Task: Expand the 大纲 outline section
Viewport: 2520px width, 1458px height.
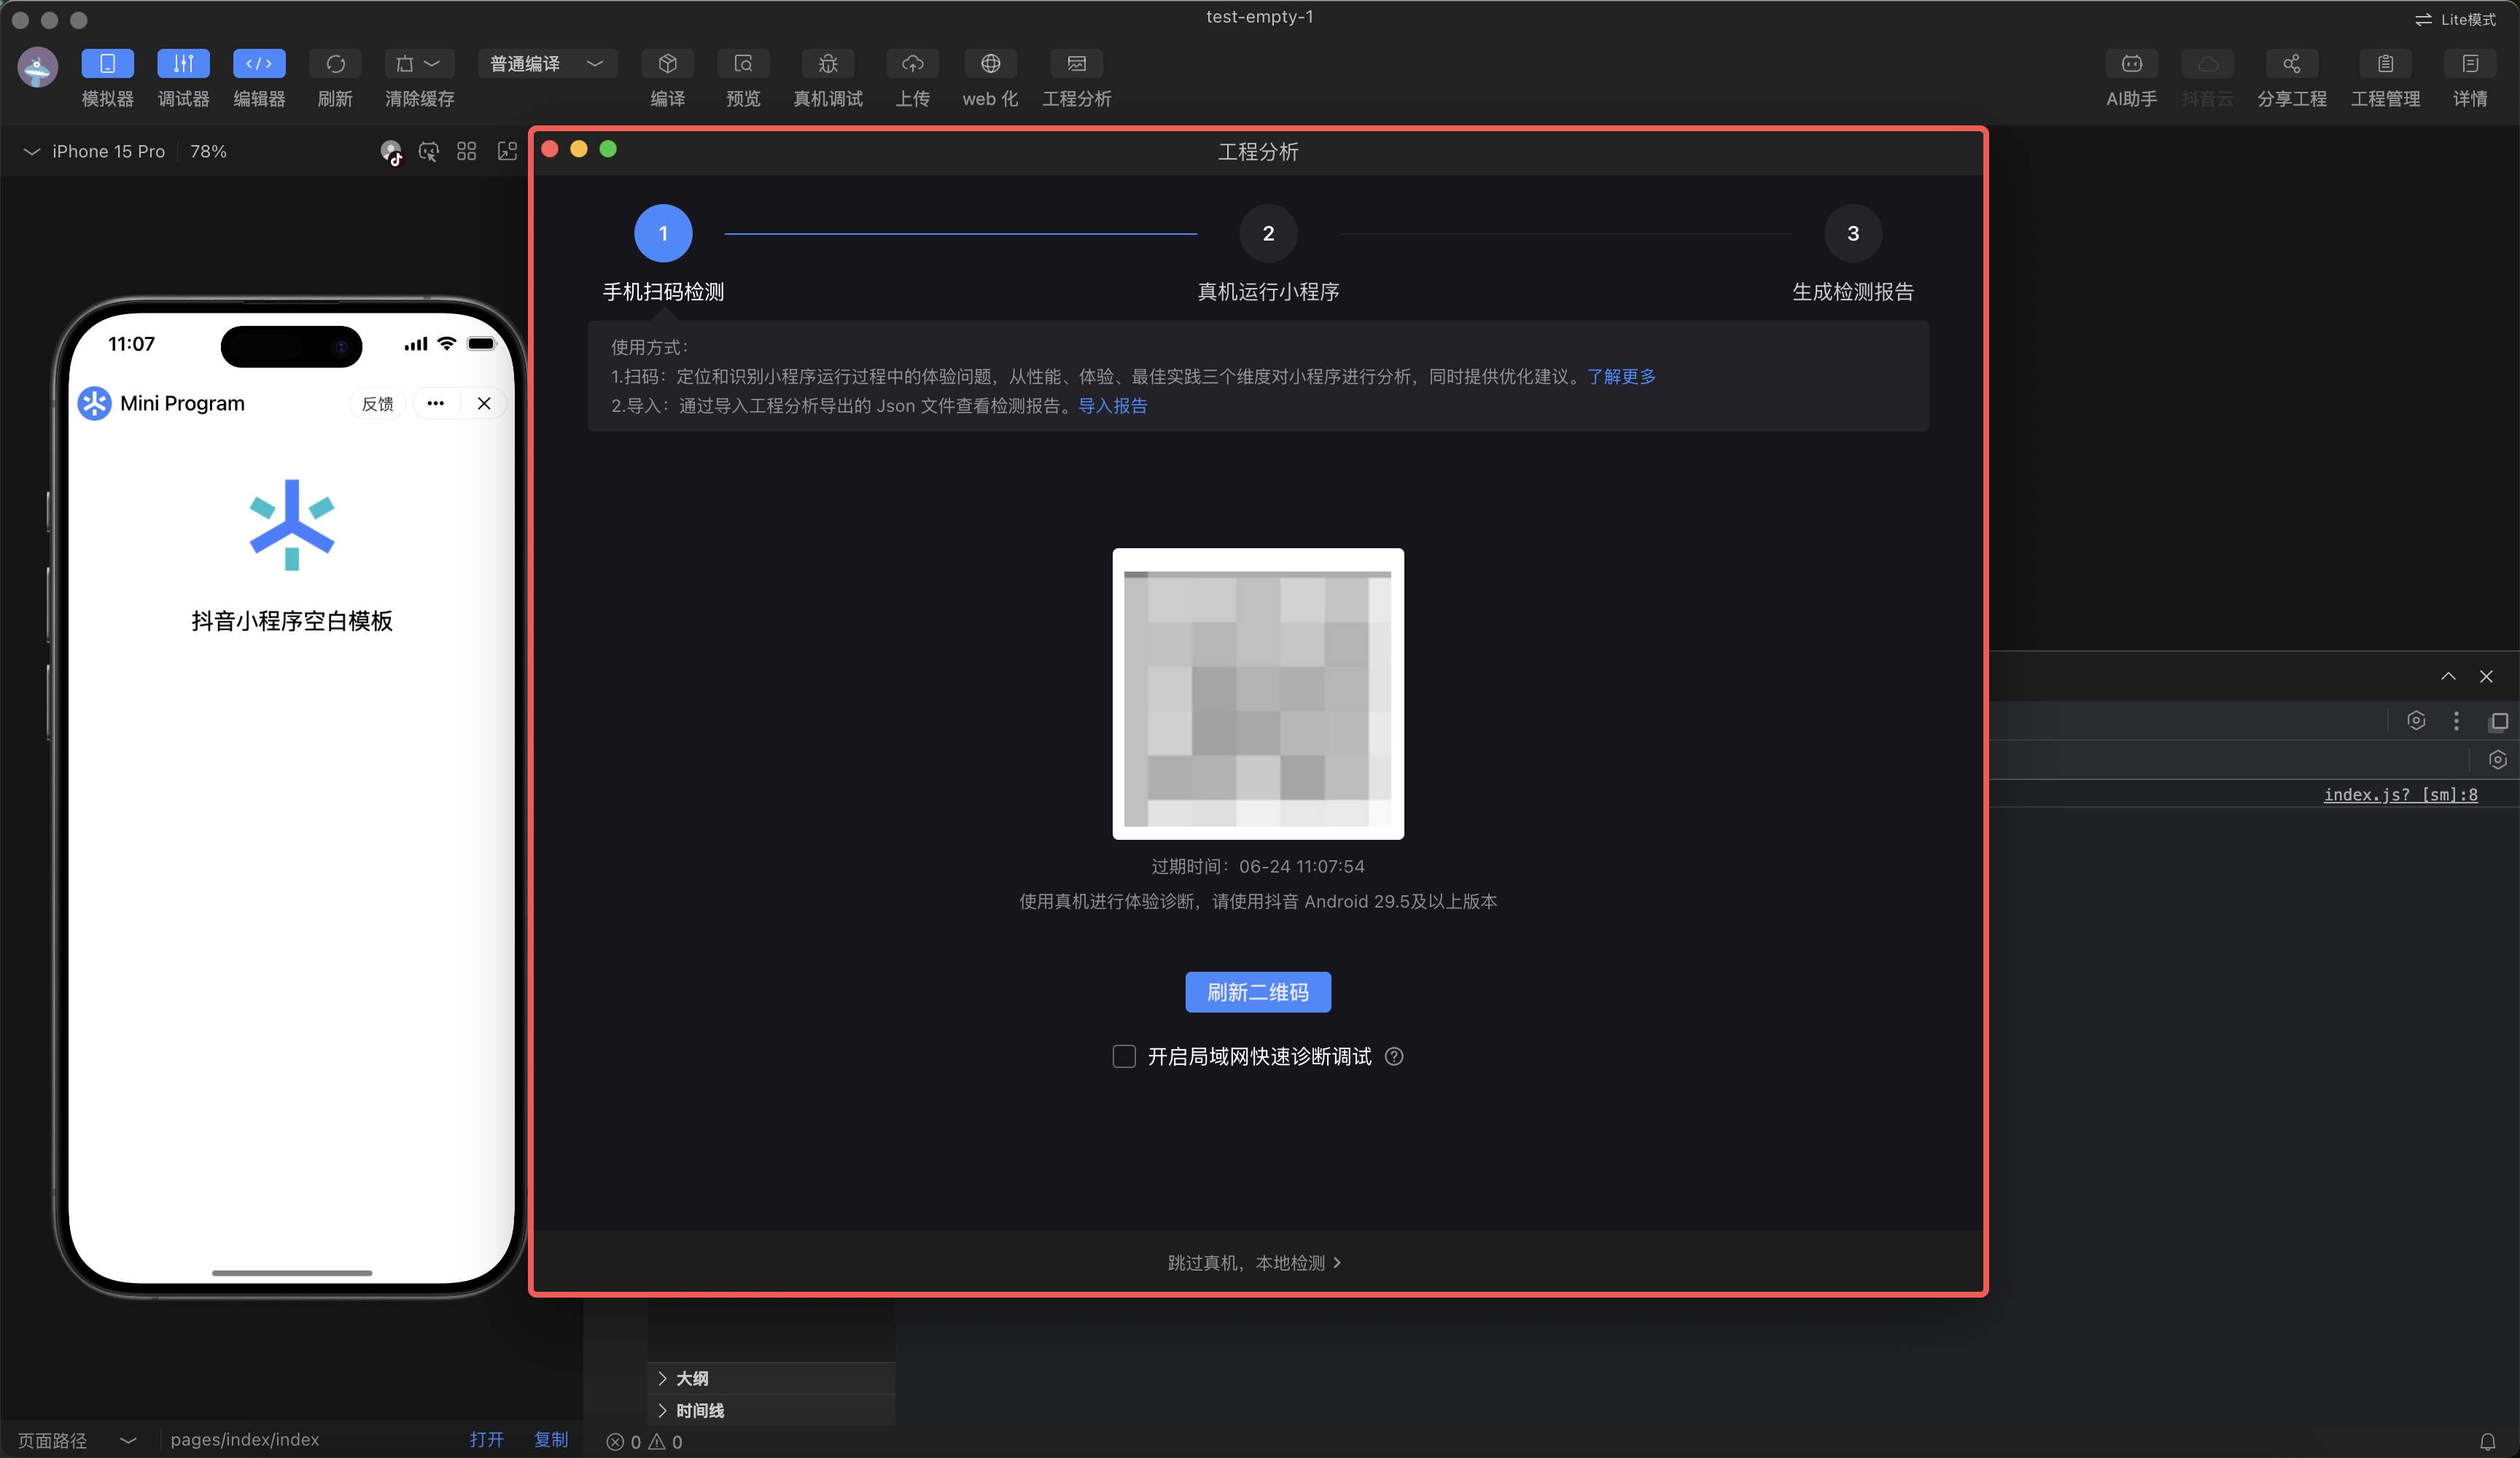Action: click(771, 1378)
